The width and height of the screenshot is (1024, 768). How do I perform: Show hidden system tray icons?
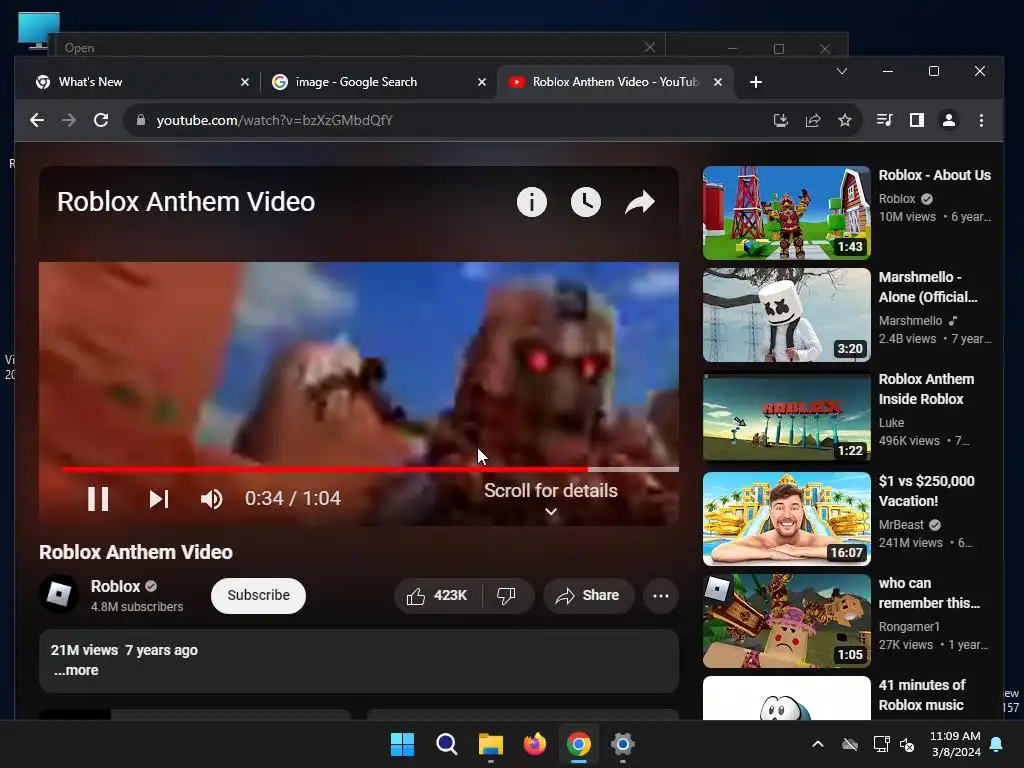click(818, 744)
